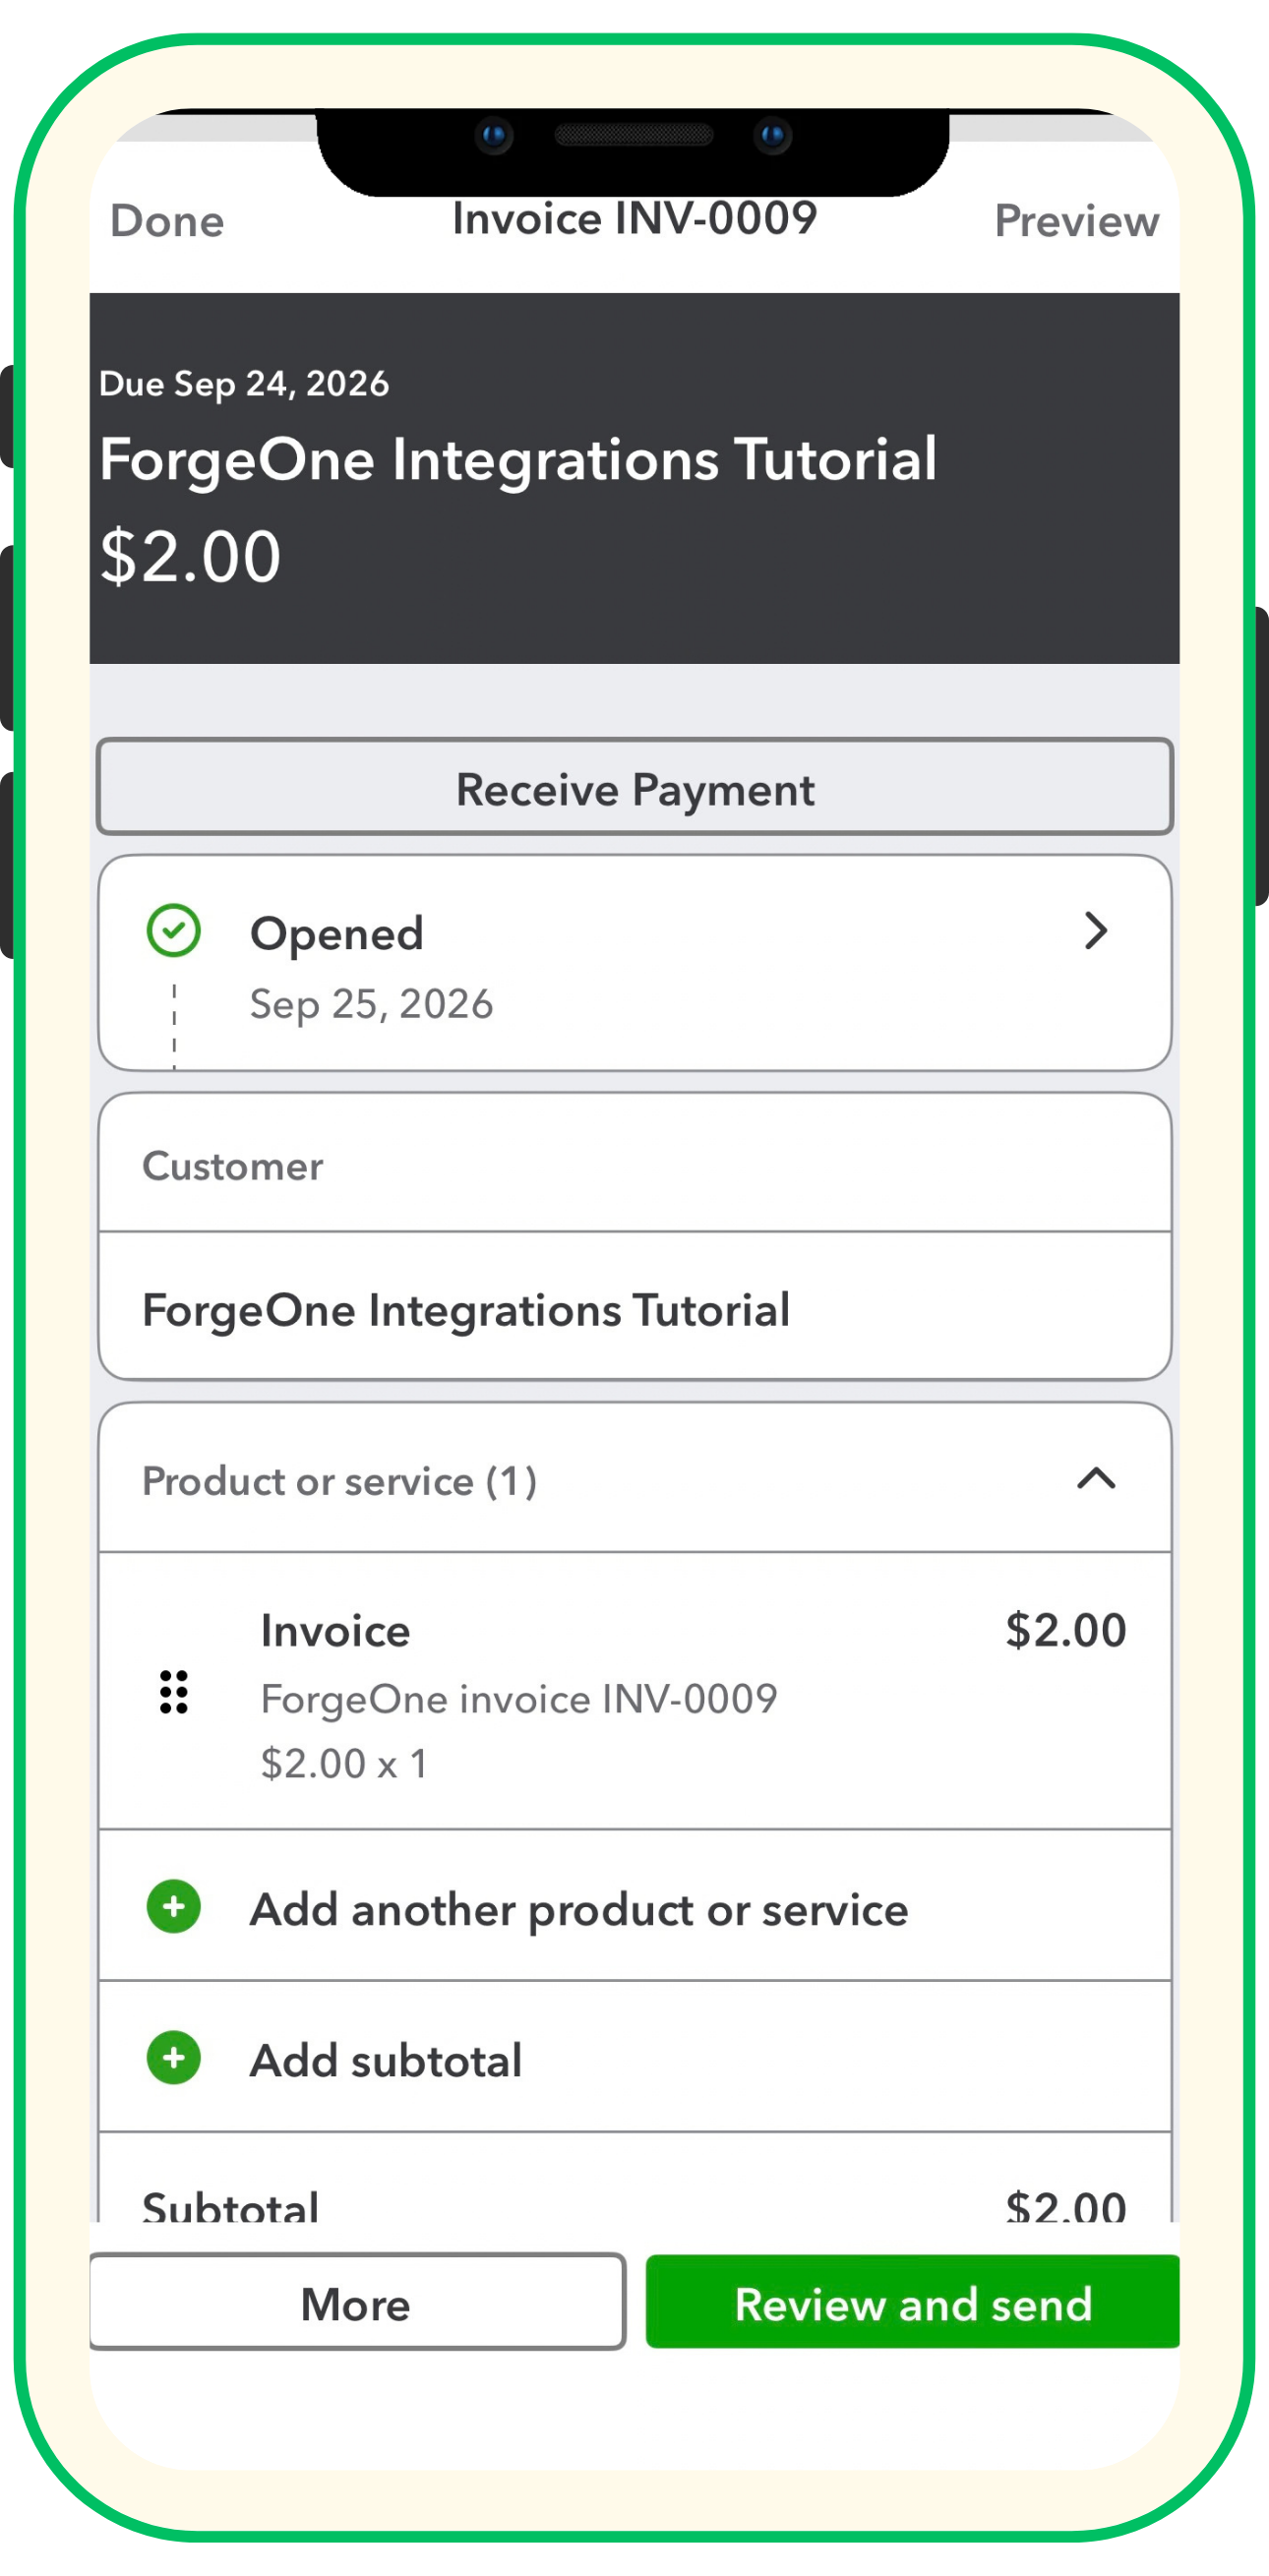Grab the drag handle of the Invoice line item

(174, 1692)
